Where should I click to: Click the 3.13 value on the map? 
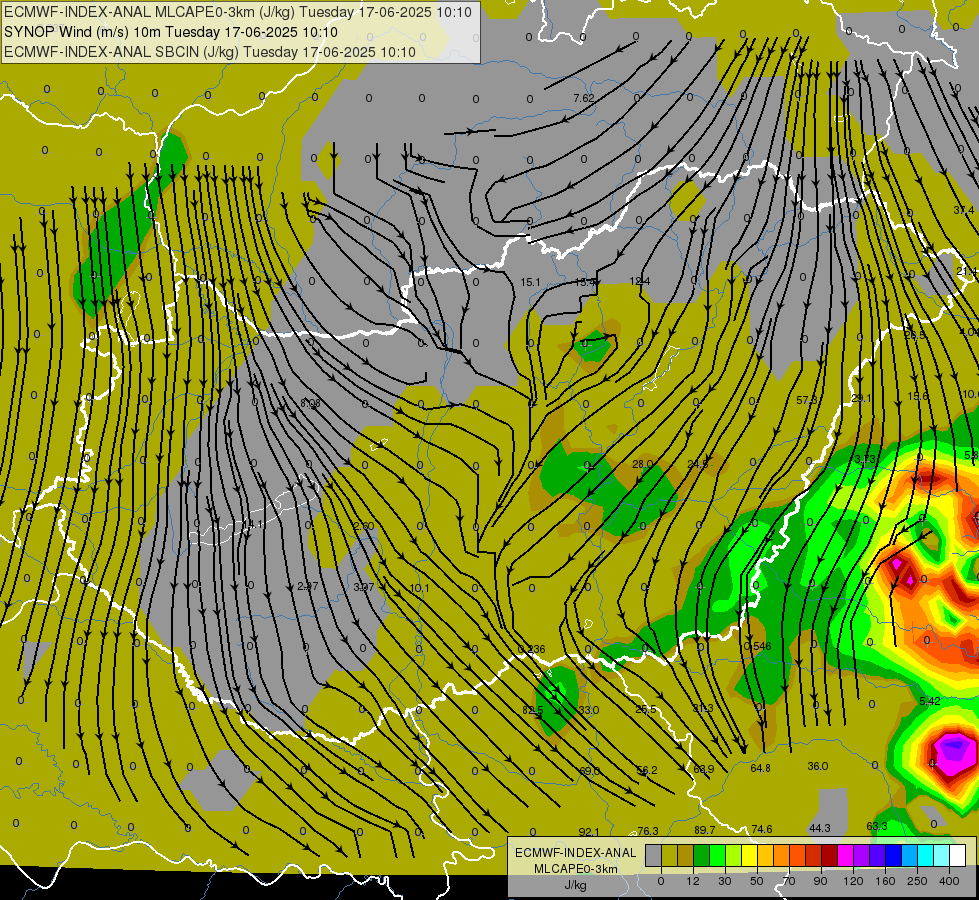(865, 459)
